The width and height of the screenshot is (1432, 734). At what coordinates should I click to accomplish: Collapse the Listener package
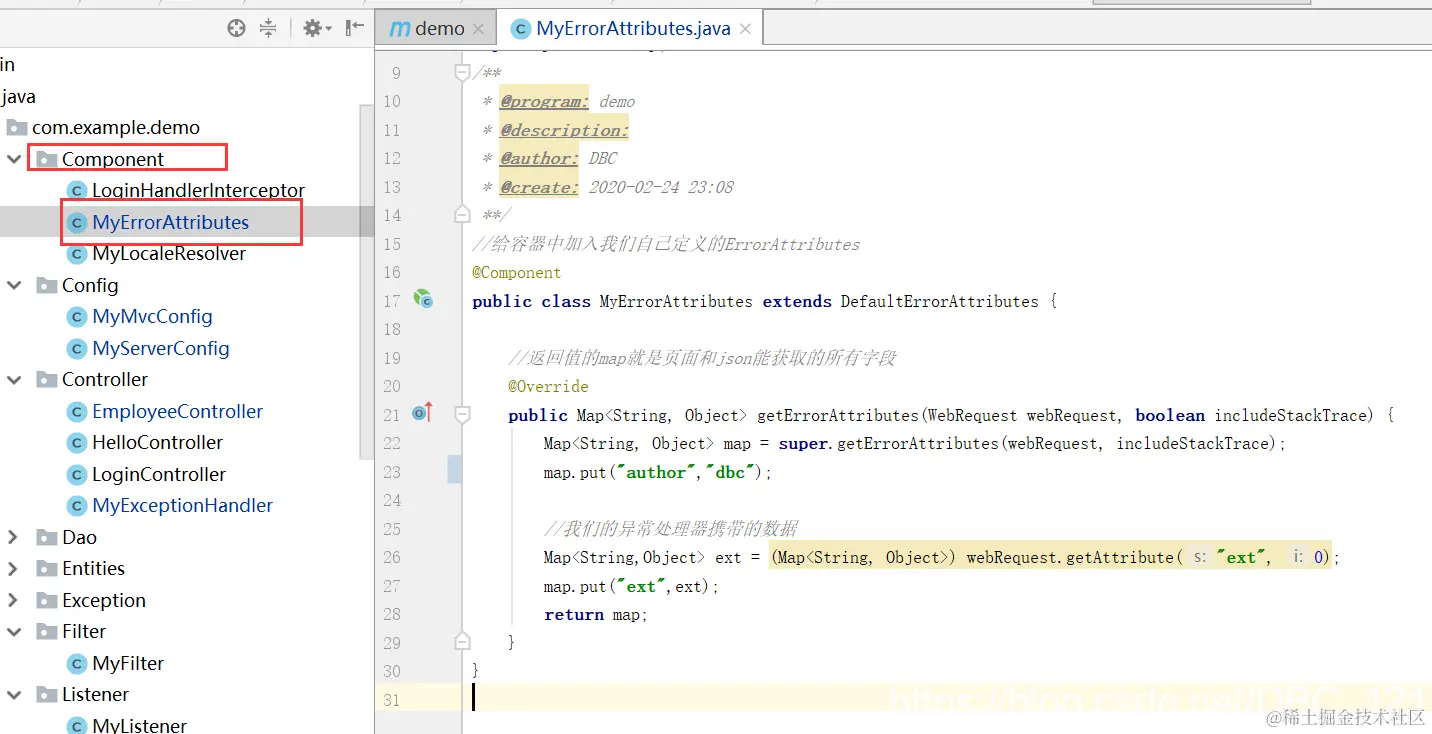click(14, 695)
